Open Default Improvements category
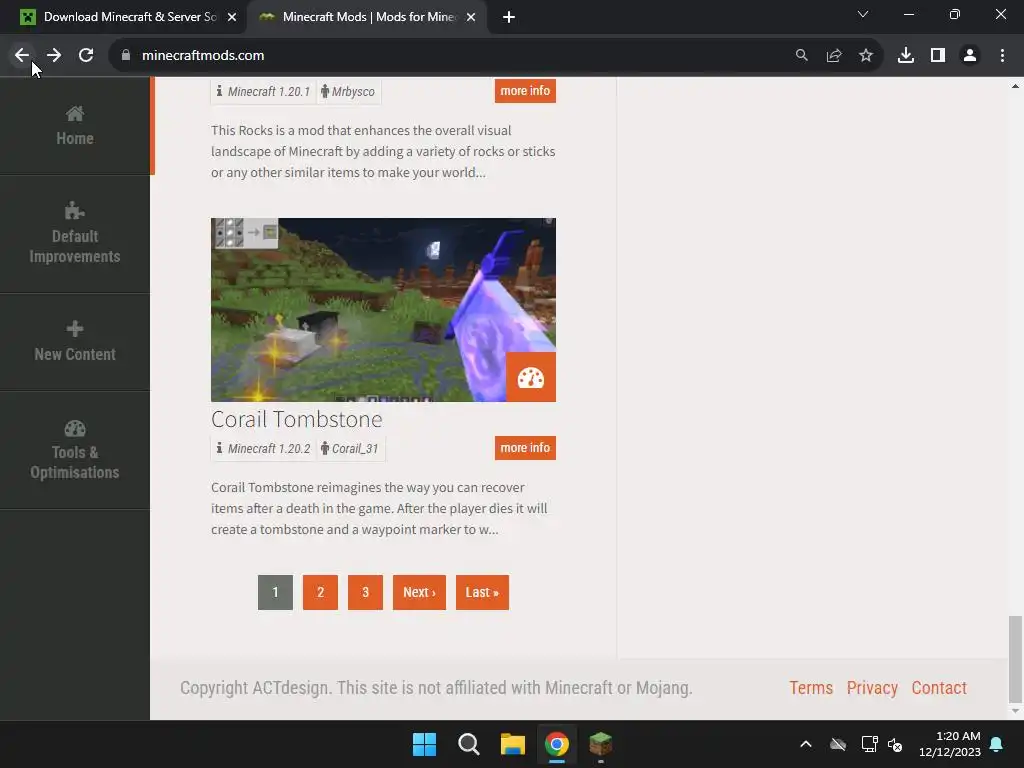Image resolution: width=1024 pixels, height=768 pixels. [74, 234]
